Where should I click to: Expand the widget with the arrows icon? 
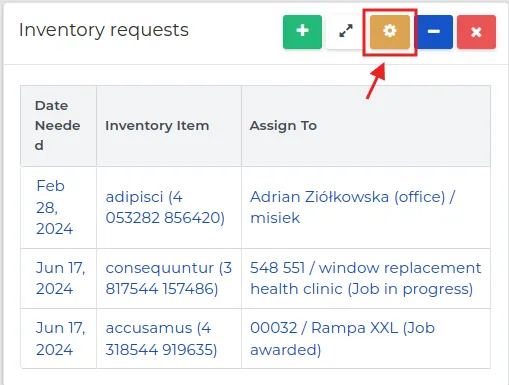(x=346, y=32)
